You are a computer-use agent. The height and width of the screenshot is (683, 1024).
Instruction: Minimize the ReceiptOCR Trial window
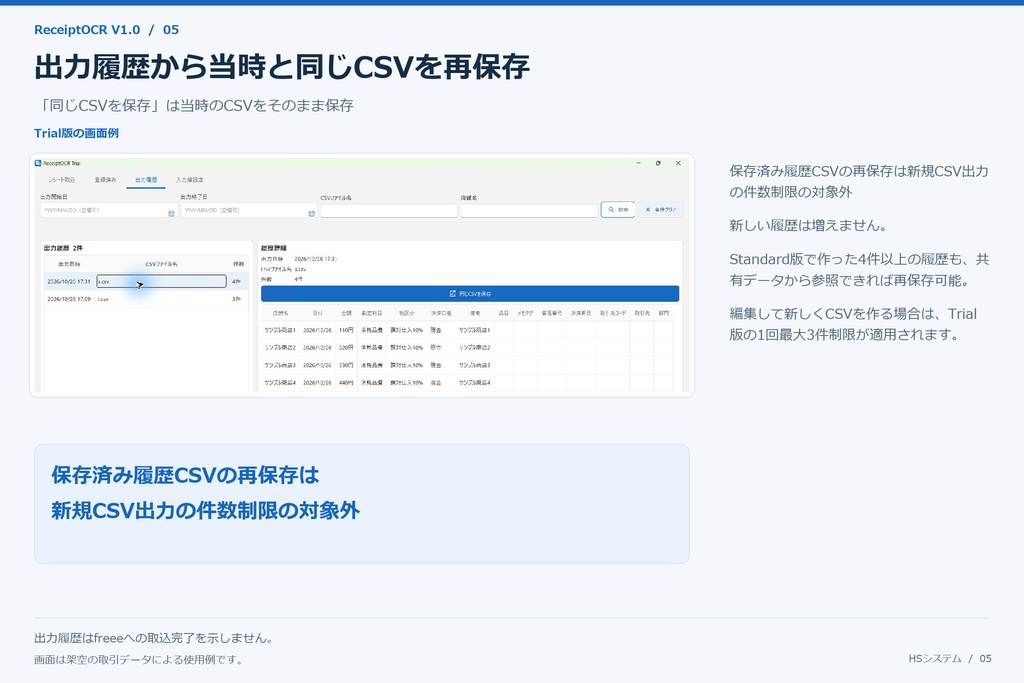click(x=638, y=163)
